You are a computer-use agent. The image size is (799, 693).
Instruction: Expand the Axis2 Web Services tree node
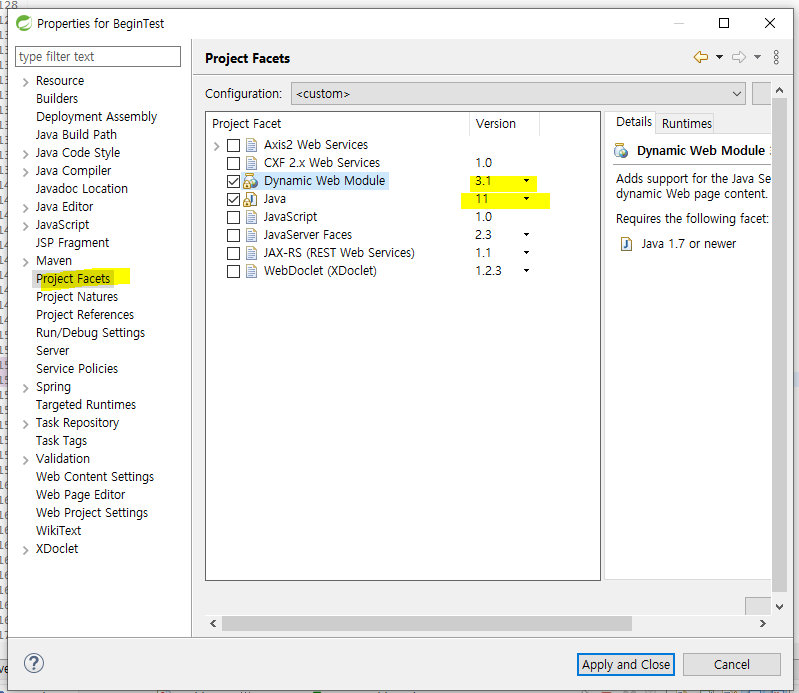click(x=217, y=146)
